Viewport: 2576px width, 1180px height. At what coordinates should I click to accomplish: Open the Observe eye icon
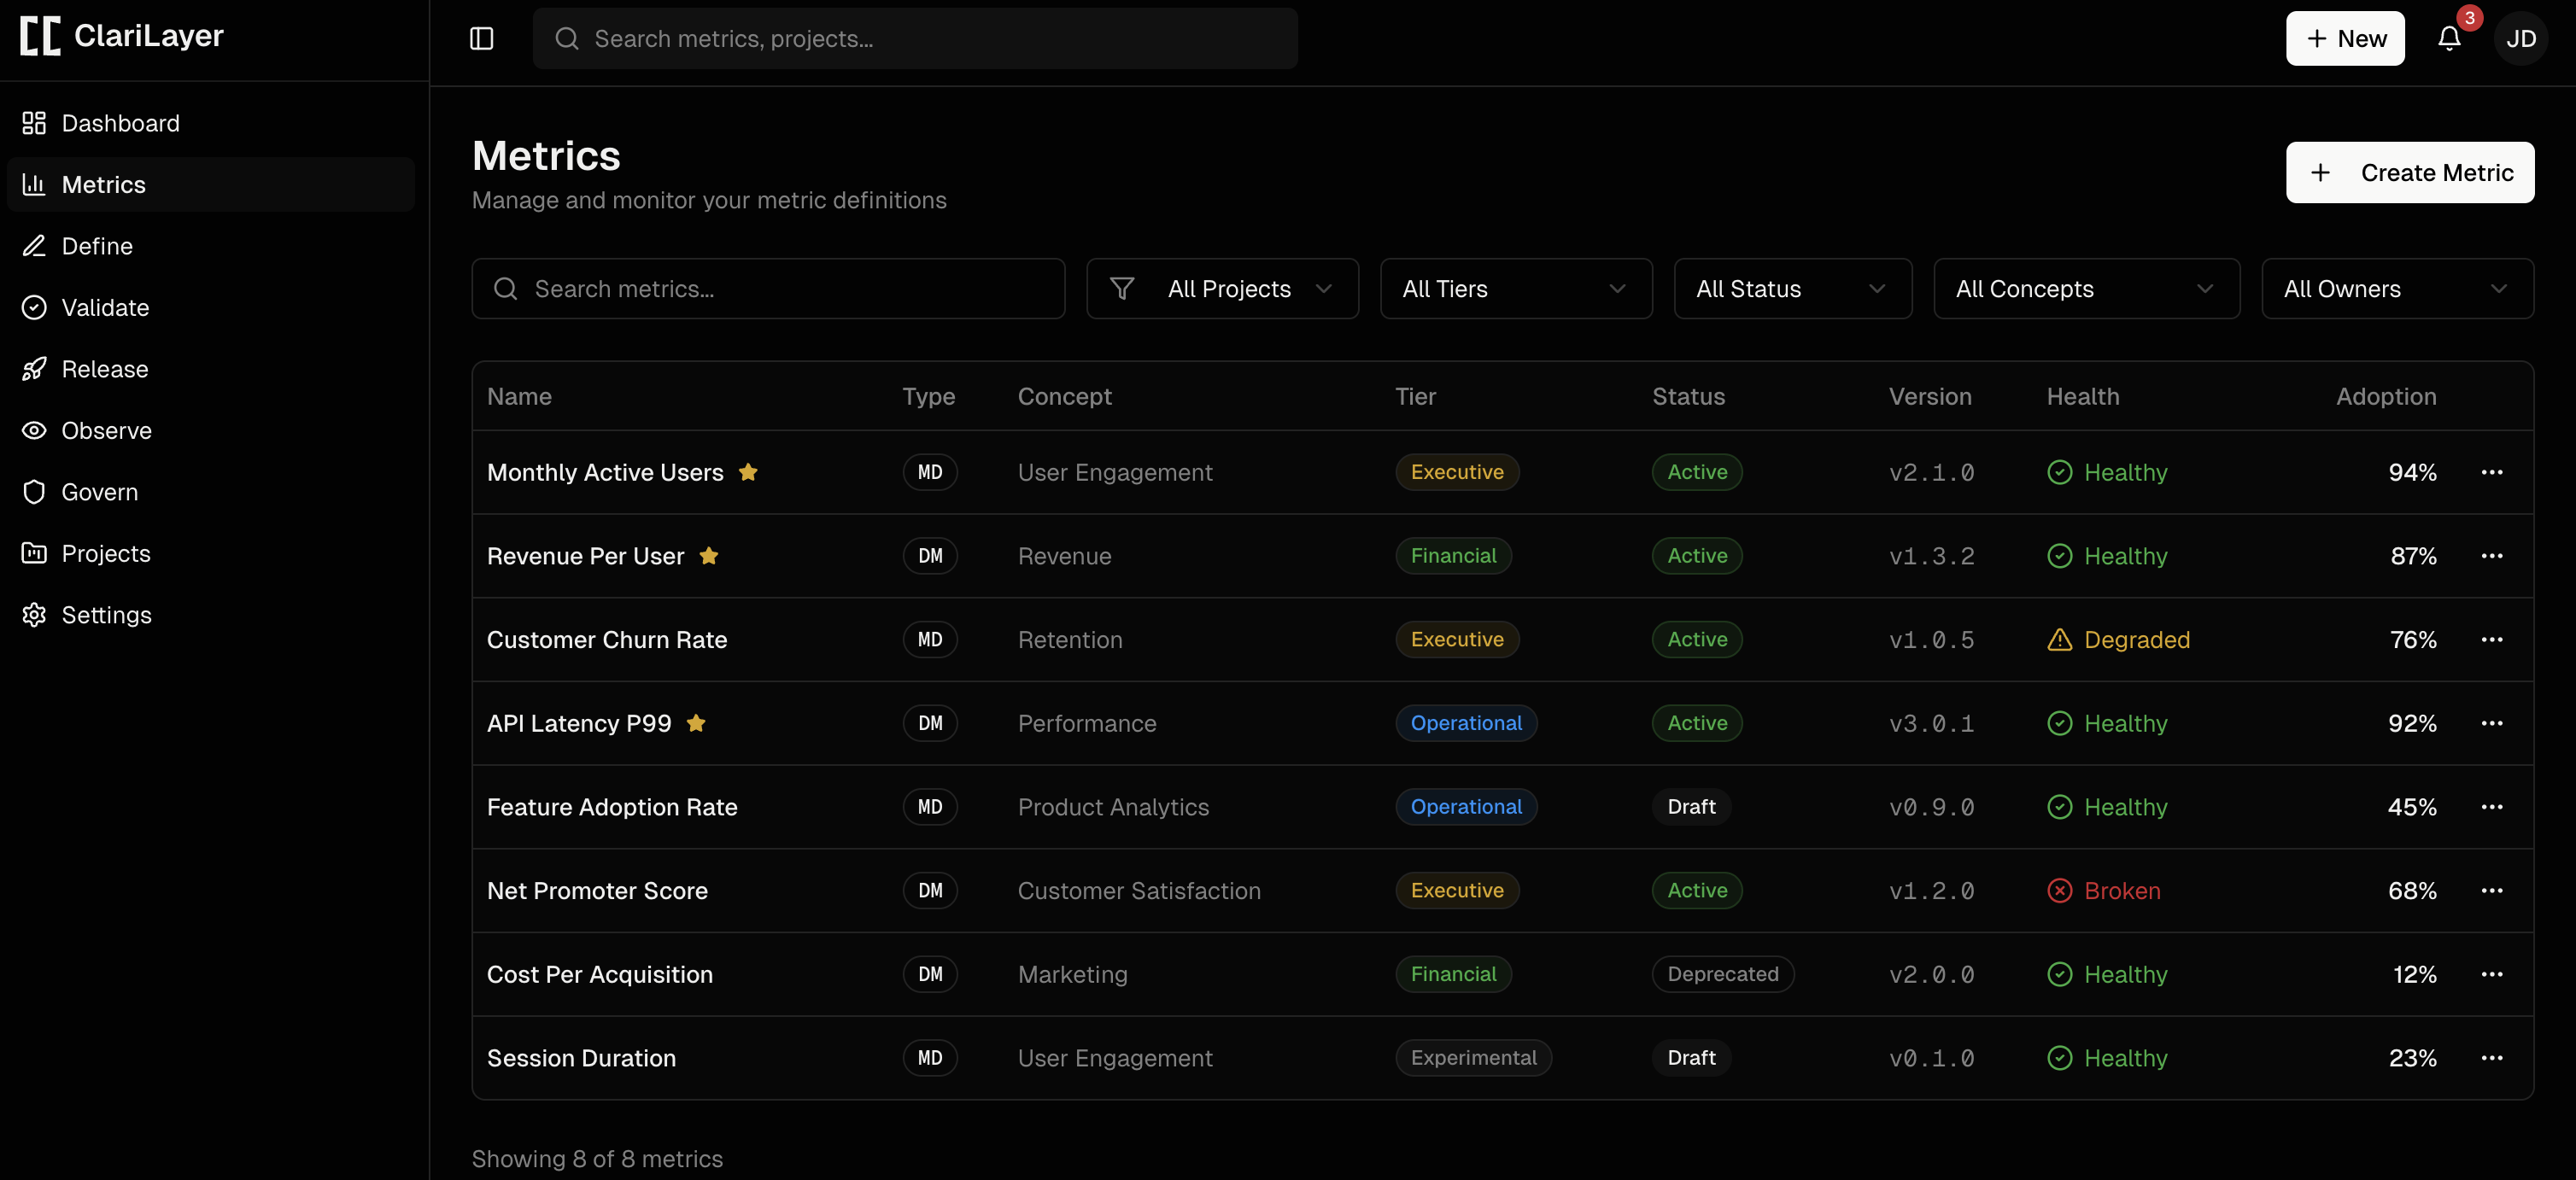tap(34, 430)
